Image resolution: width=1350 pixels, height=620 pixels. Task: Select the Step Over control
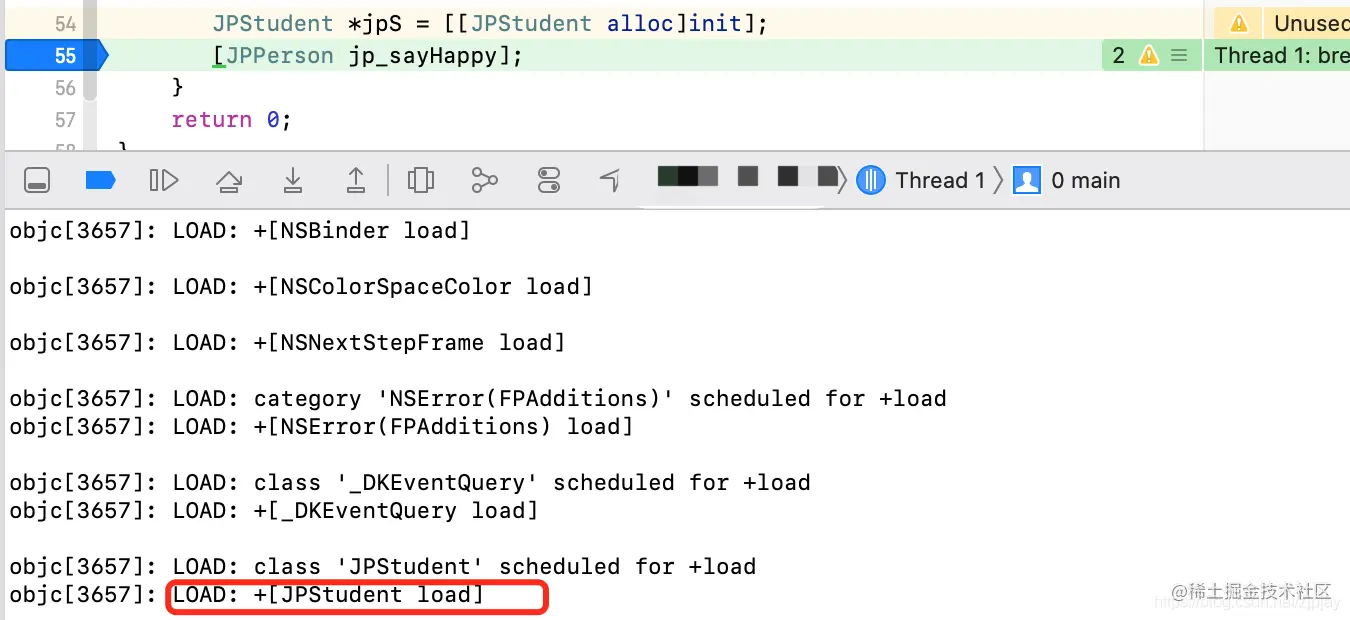click(229, 180)
